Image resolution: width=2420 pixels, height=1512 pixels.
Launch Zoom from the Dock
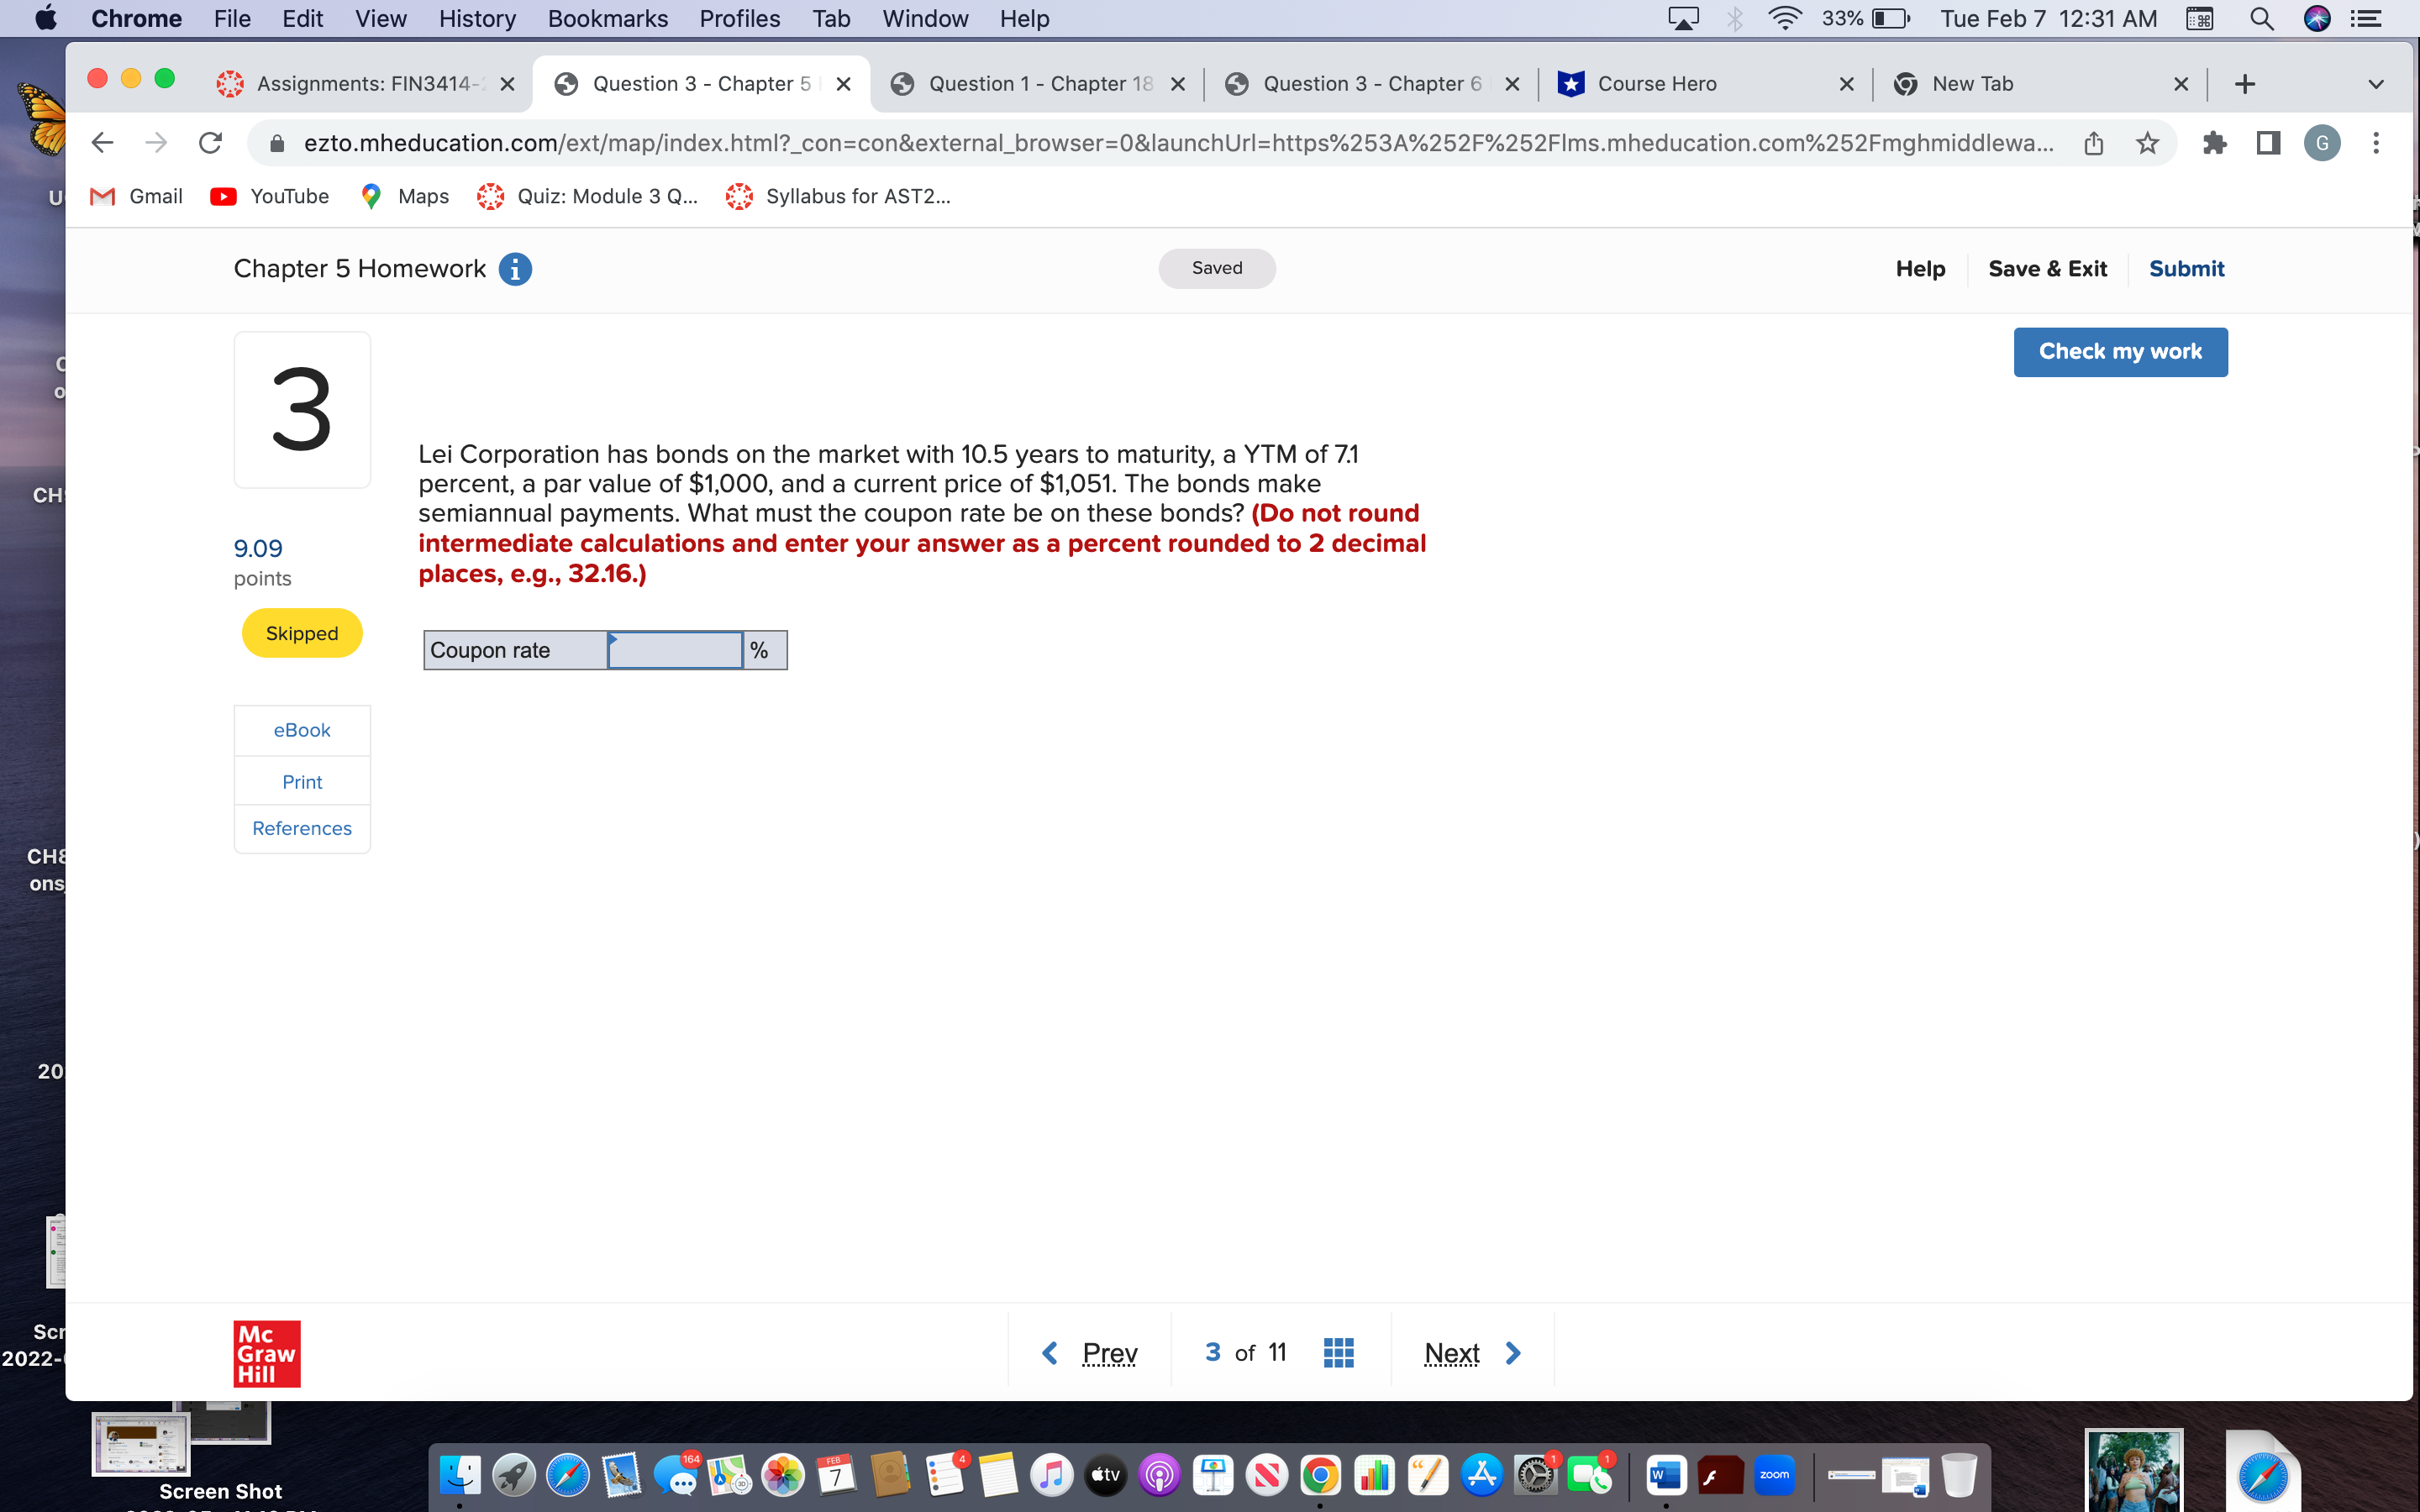(x=1775, y=1474)
